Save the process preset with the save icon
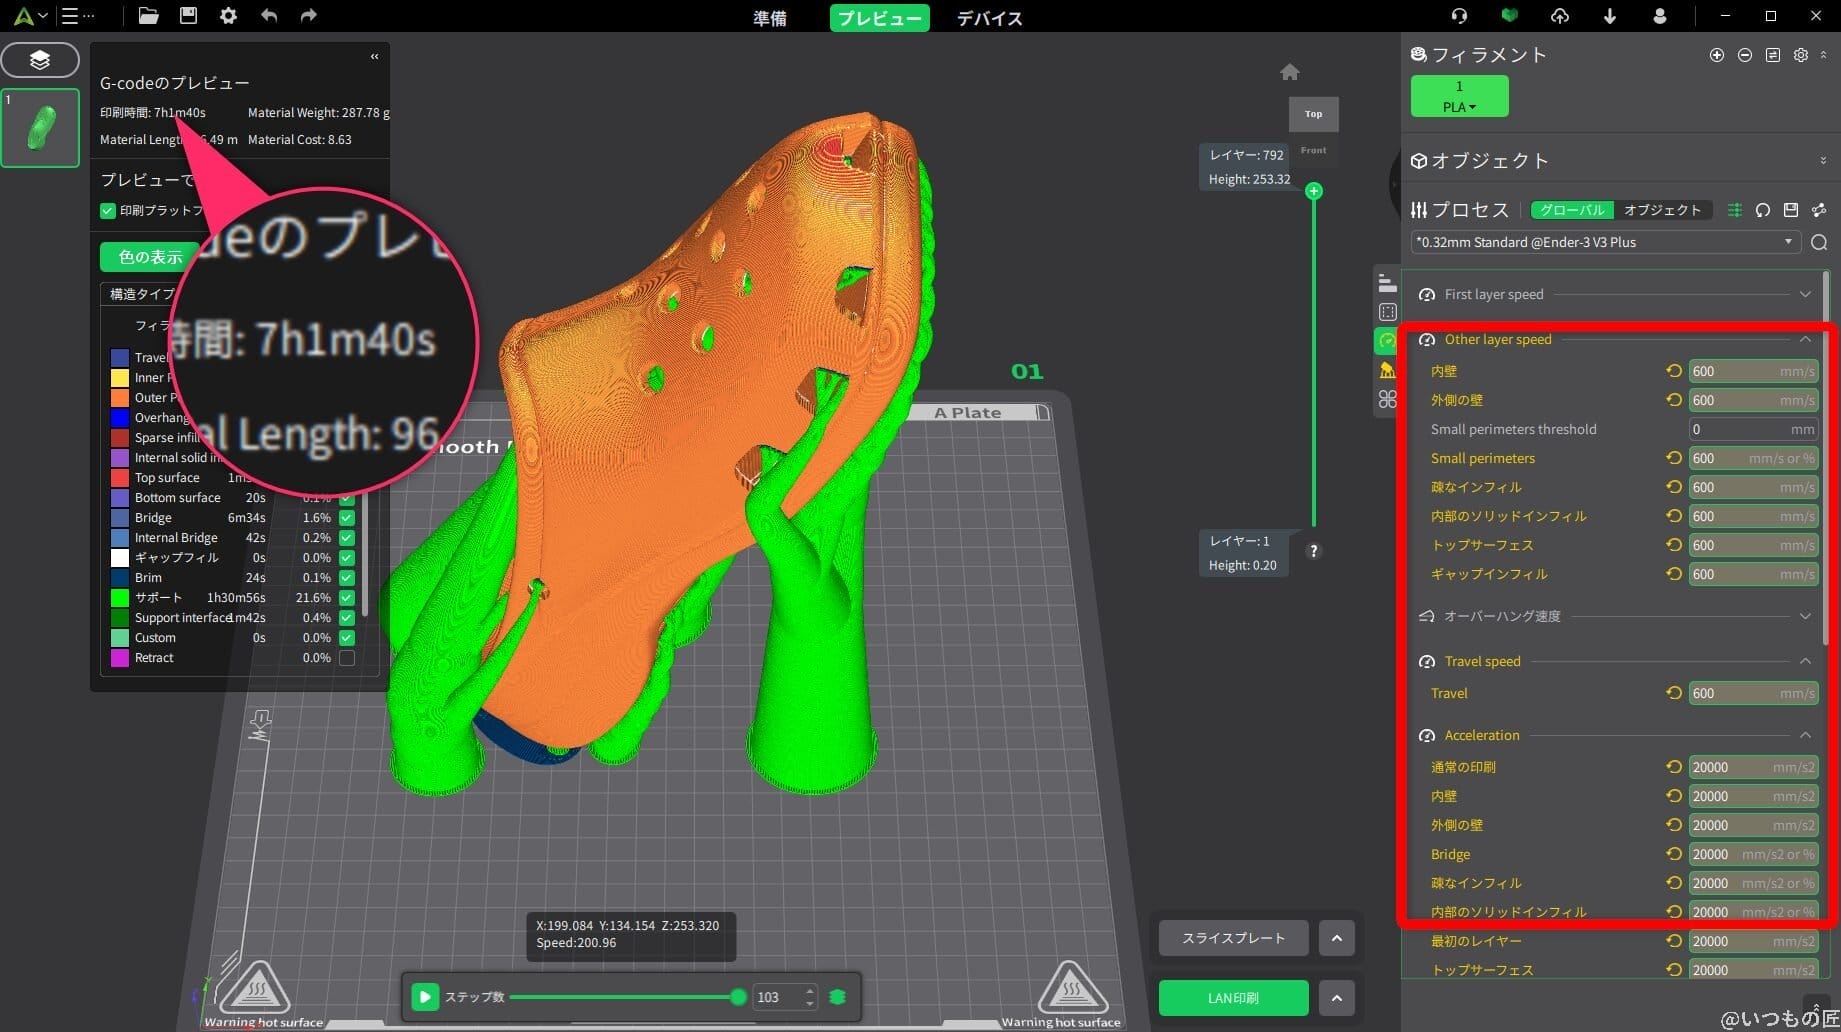The height and width of the screenshot is (1032, 1841). click(x=1790, y=210)
